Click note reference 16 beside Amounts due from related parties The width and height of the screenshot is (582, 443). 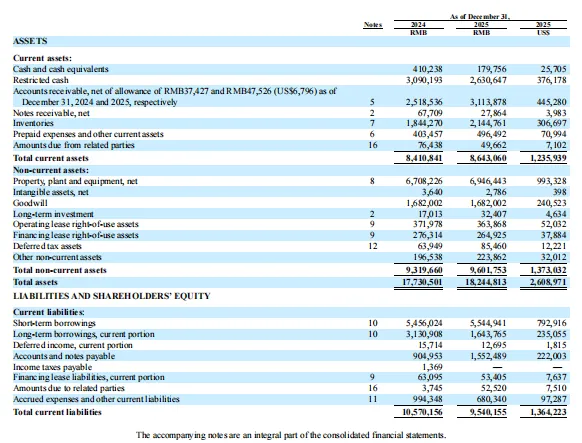373,145
